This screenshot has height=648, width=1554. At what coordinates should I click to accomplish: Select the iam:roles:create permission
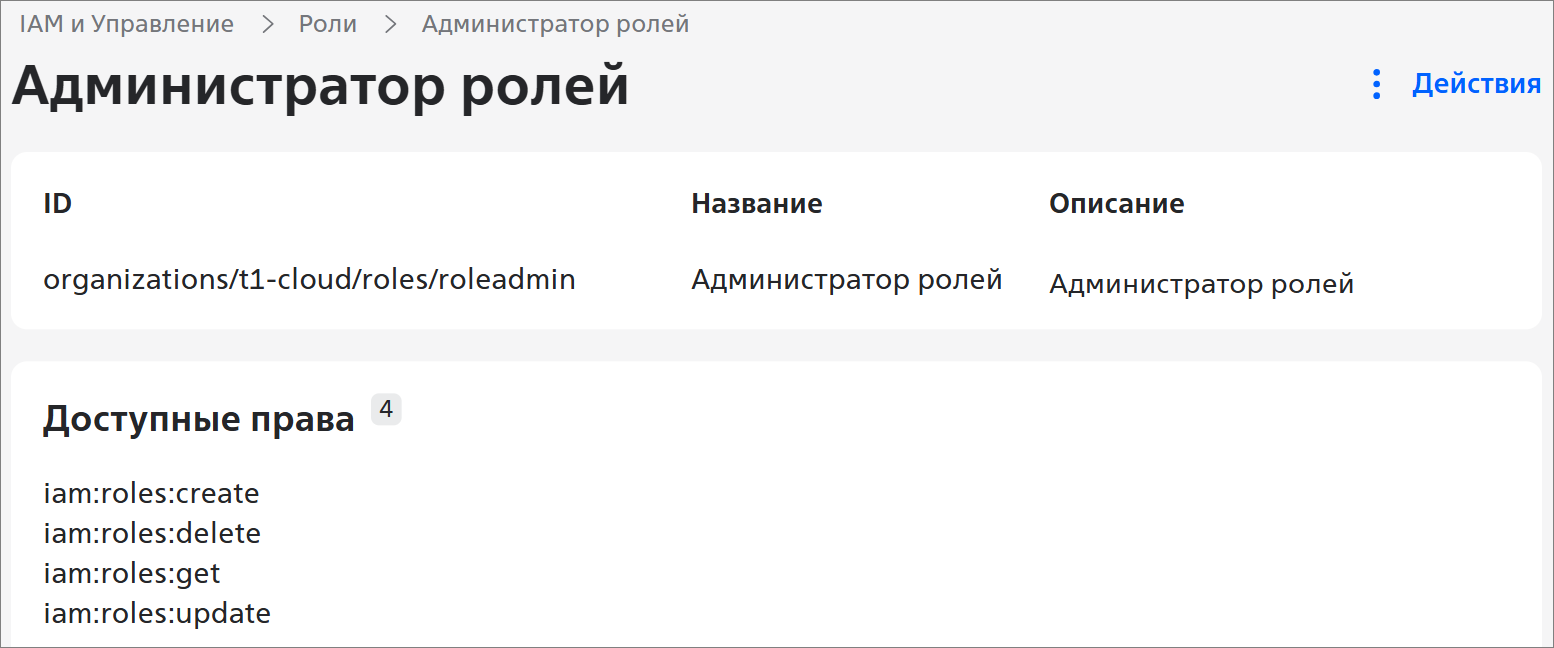coord(151,493)
